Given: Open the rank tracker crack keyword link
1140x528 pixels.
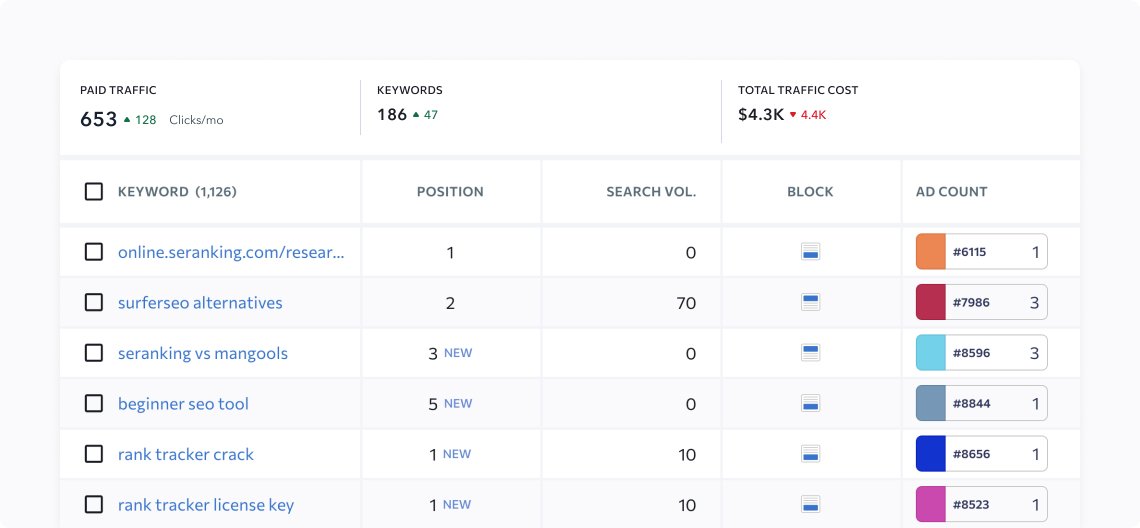Looking at the screenshot, I should coord(186,455).
